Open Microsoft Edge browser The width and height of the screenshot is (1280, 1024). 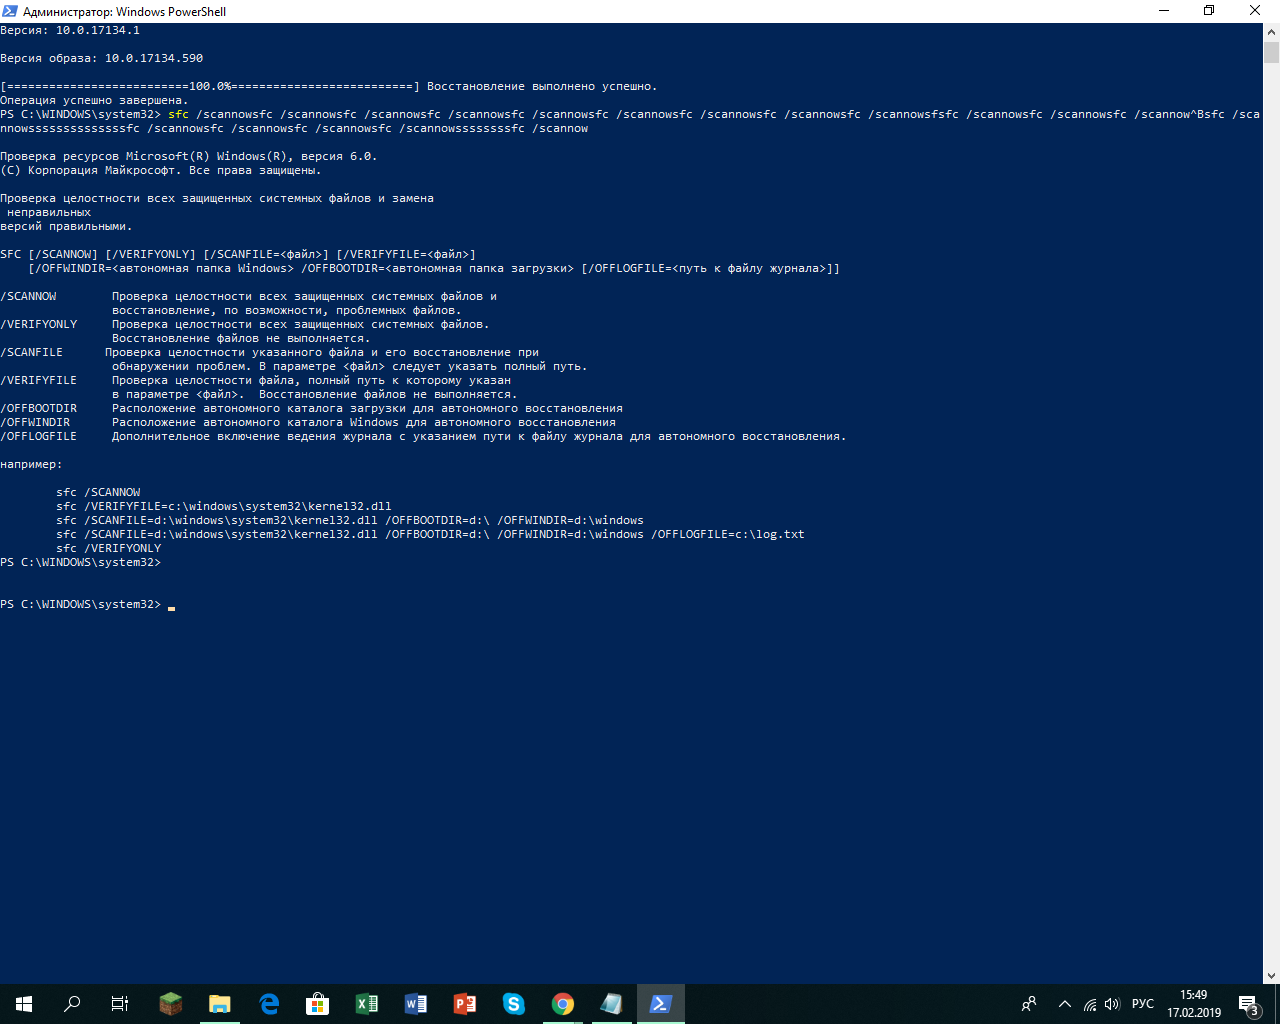[x=269, y=1004]
